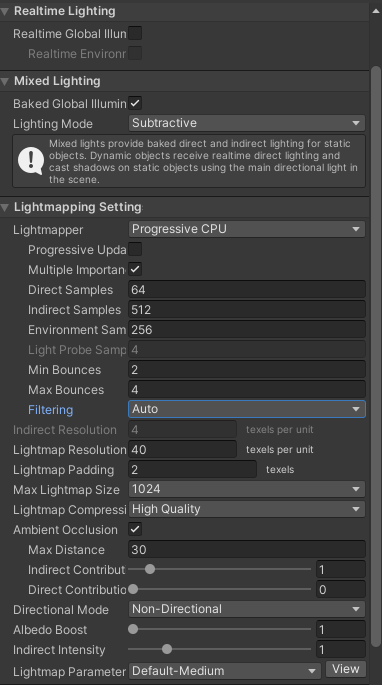Screen dimensions: 382x685
Task: Disable Ambient Occlusion checkbox
Action: tap(135, 529)
